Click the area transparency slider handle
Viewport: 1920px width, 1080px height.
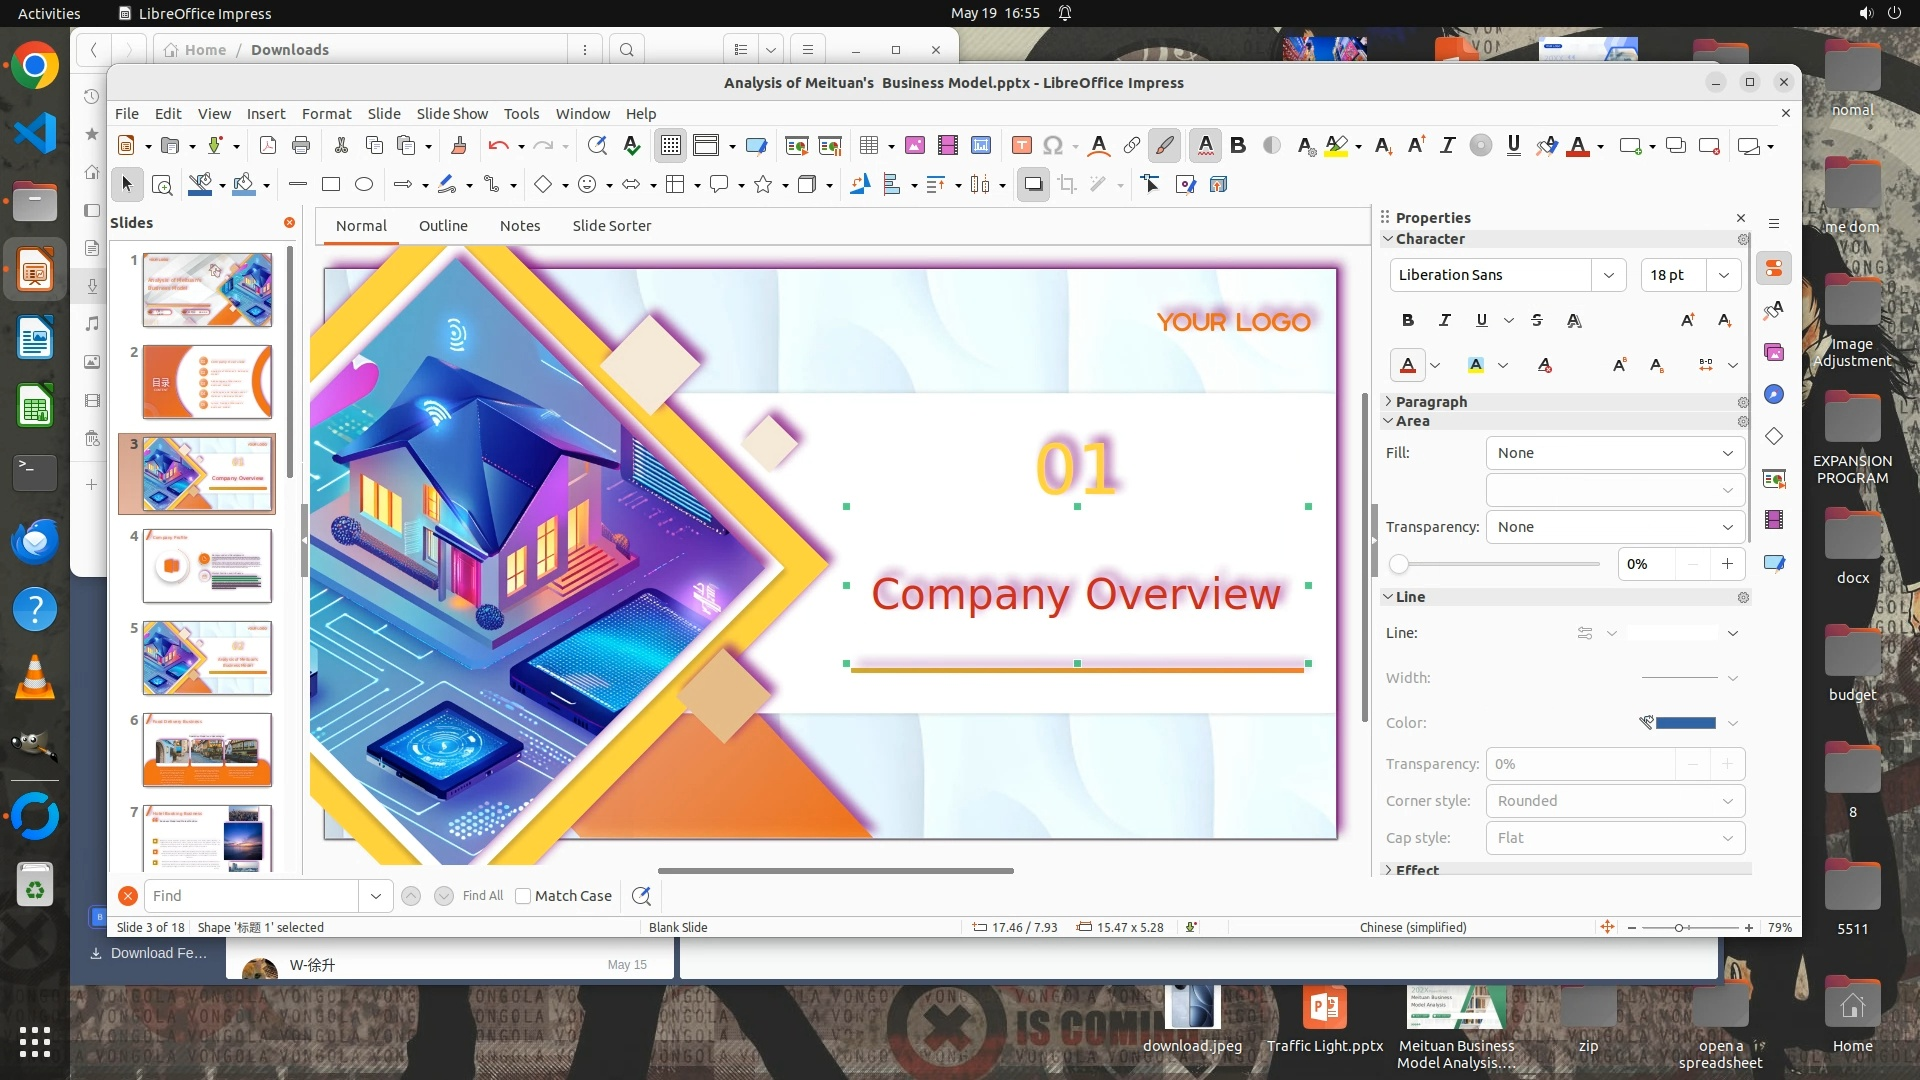pyautogui.click(x=1399, y=564)
